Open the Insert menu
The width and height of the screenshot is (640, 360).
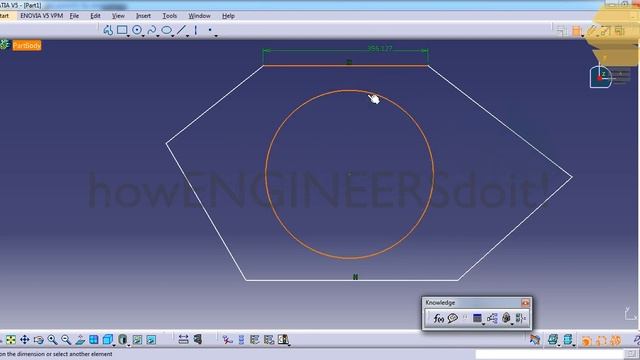coord(143,16)
